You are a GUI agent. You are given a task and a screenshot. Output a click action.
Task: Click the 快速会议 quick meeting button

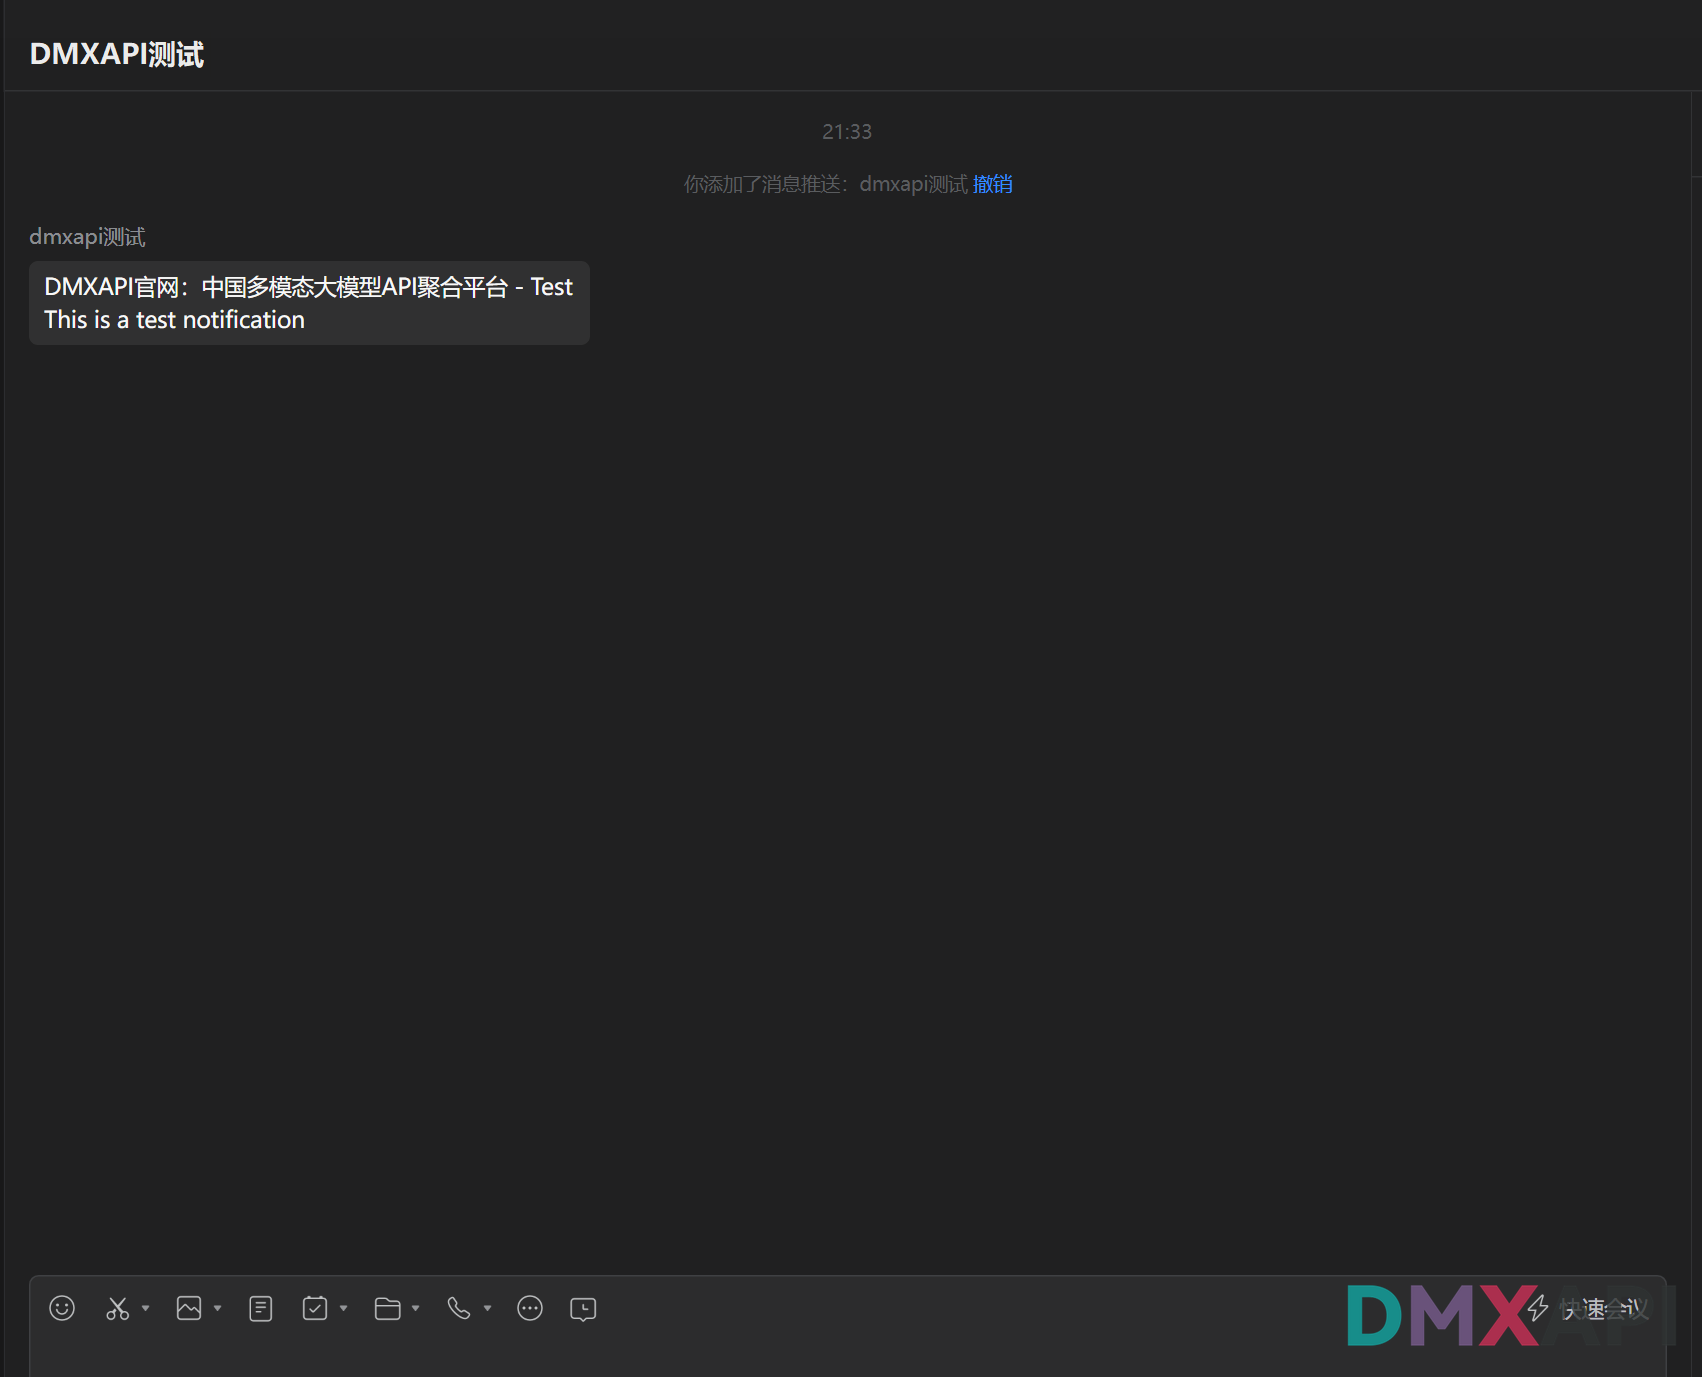tap(1590, 1308)
